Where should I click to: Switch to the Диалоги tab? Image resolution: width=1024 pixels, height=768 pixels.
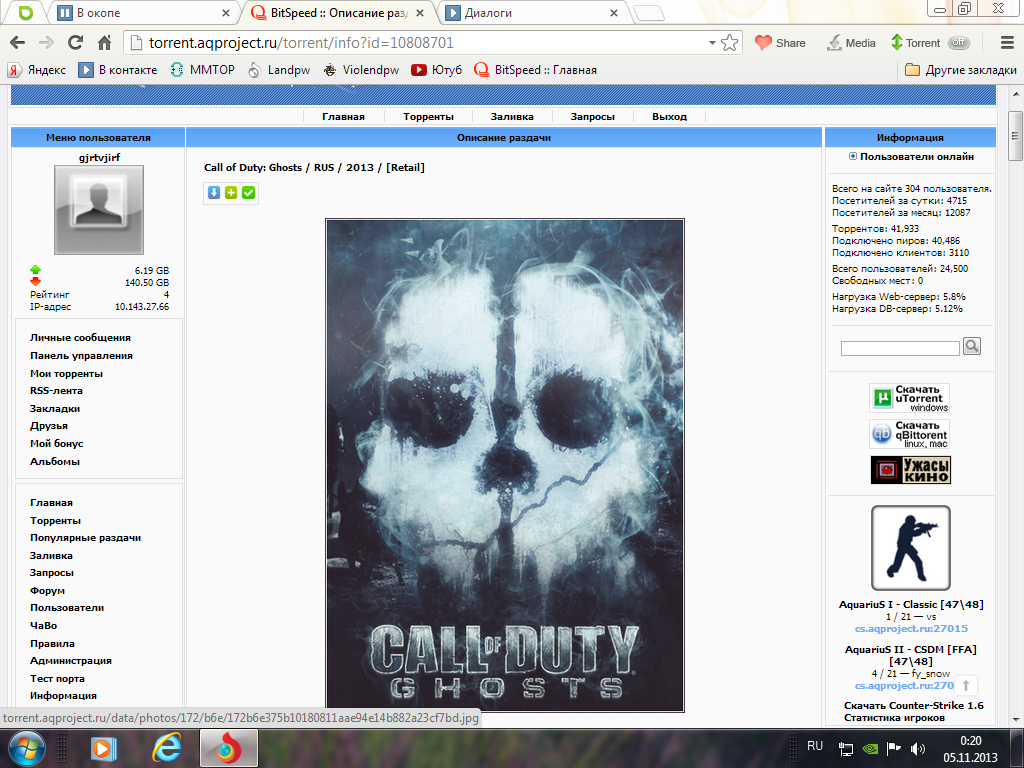pos(532,12)
